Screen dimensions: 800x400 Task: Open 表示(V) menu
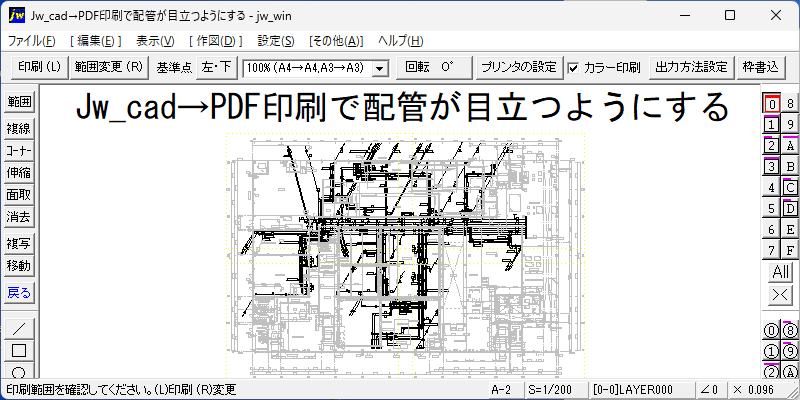click(x=155, y=41)
